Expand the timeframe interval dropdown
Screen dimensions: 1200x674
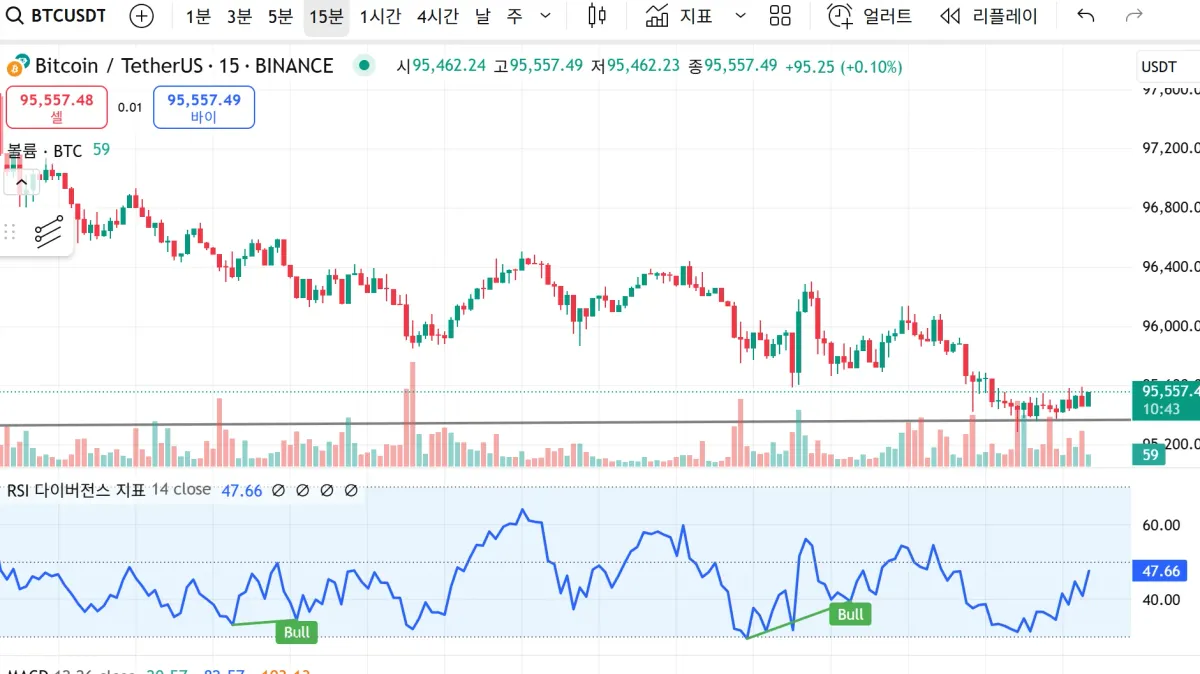[x=545, y=16]
